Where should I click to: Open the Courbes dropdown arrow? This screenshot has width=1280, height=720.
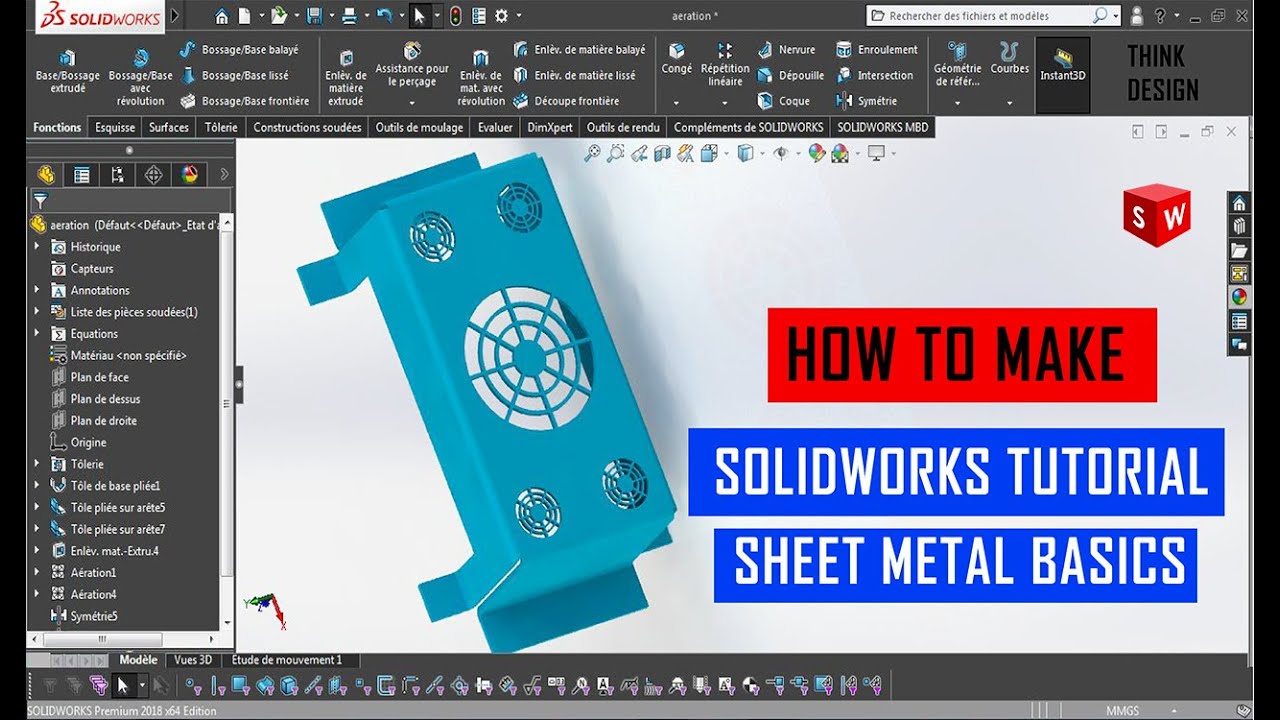pos(1009,102)
